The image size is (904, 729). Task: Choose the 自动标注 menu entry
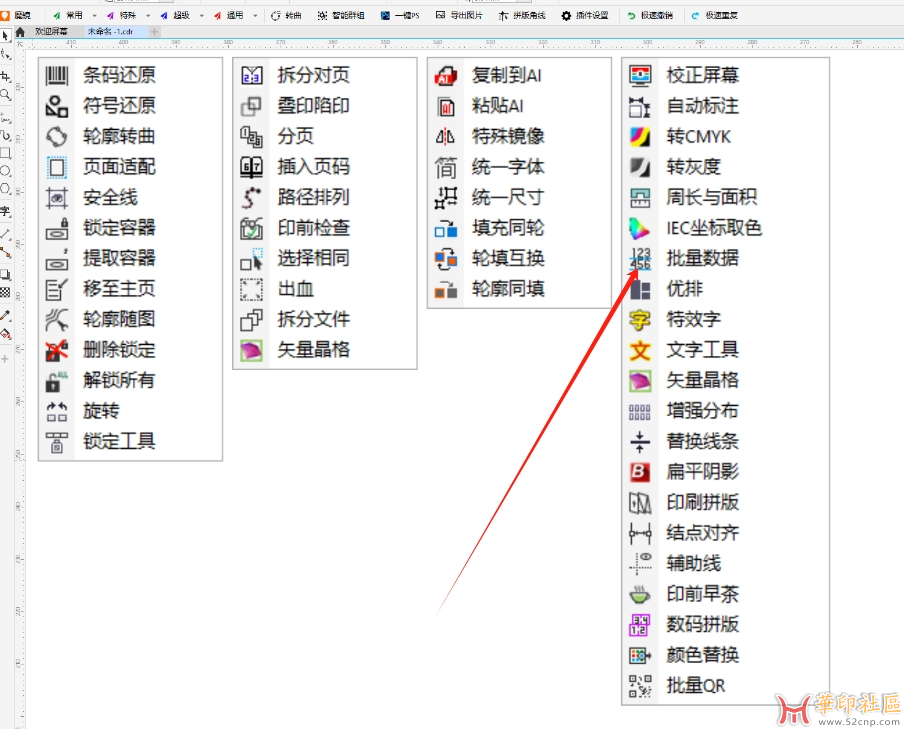(726, 106)
